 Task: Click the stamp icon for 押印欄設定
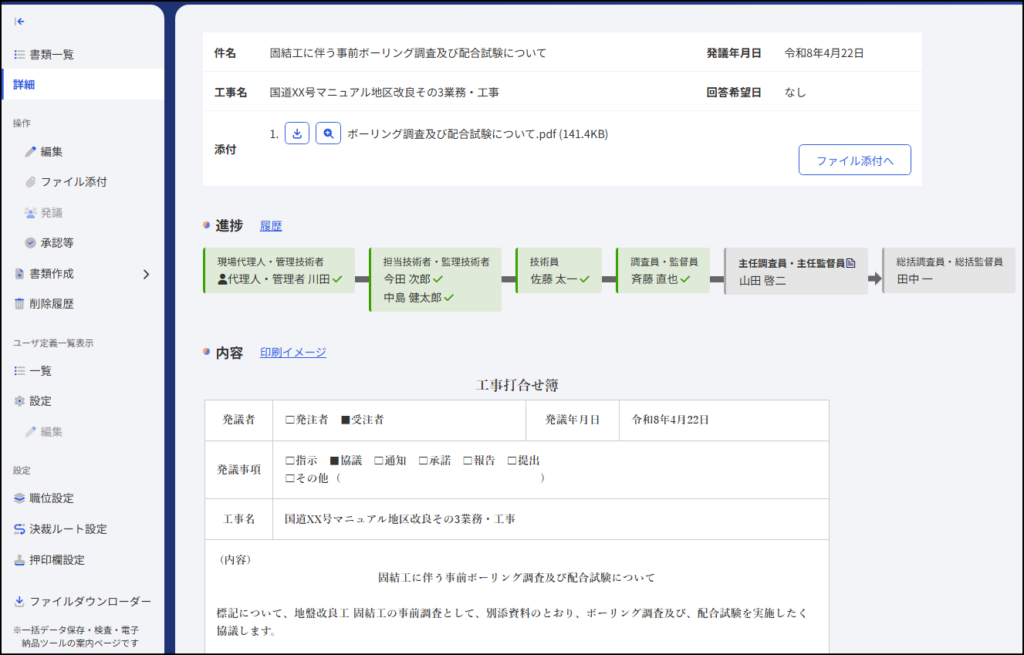pos(20,560)
